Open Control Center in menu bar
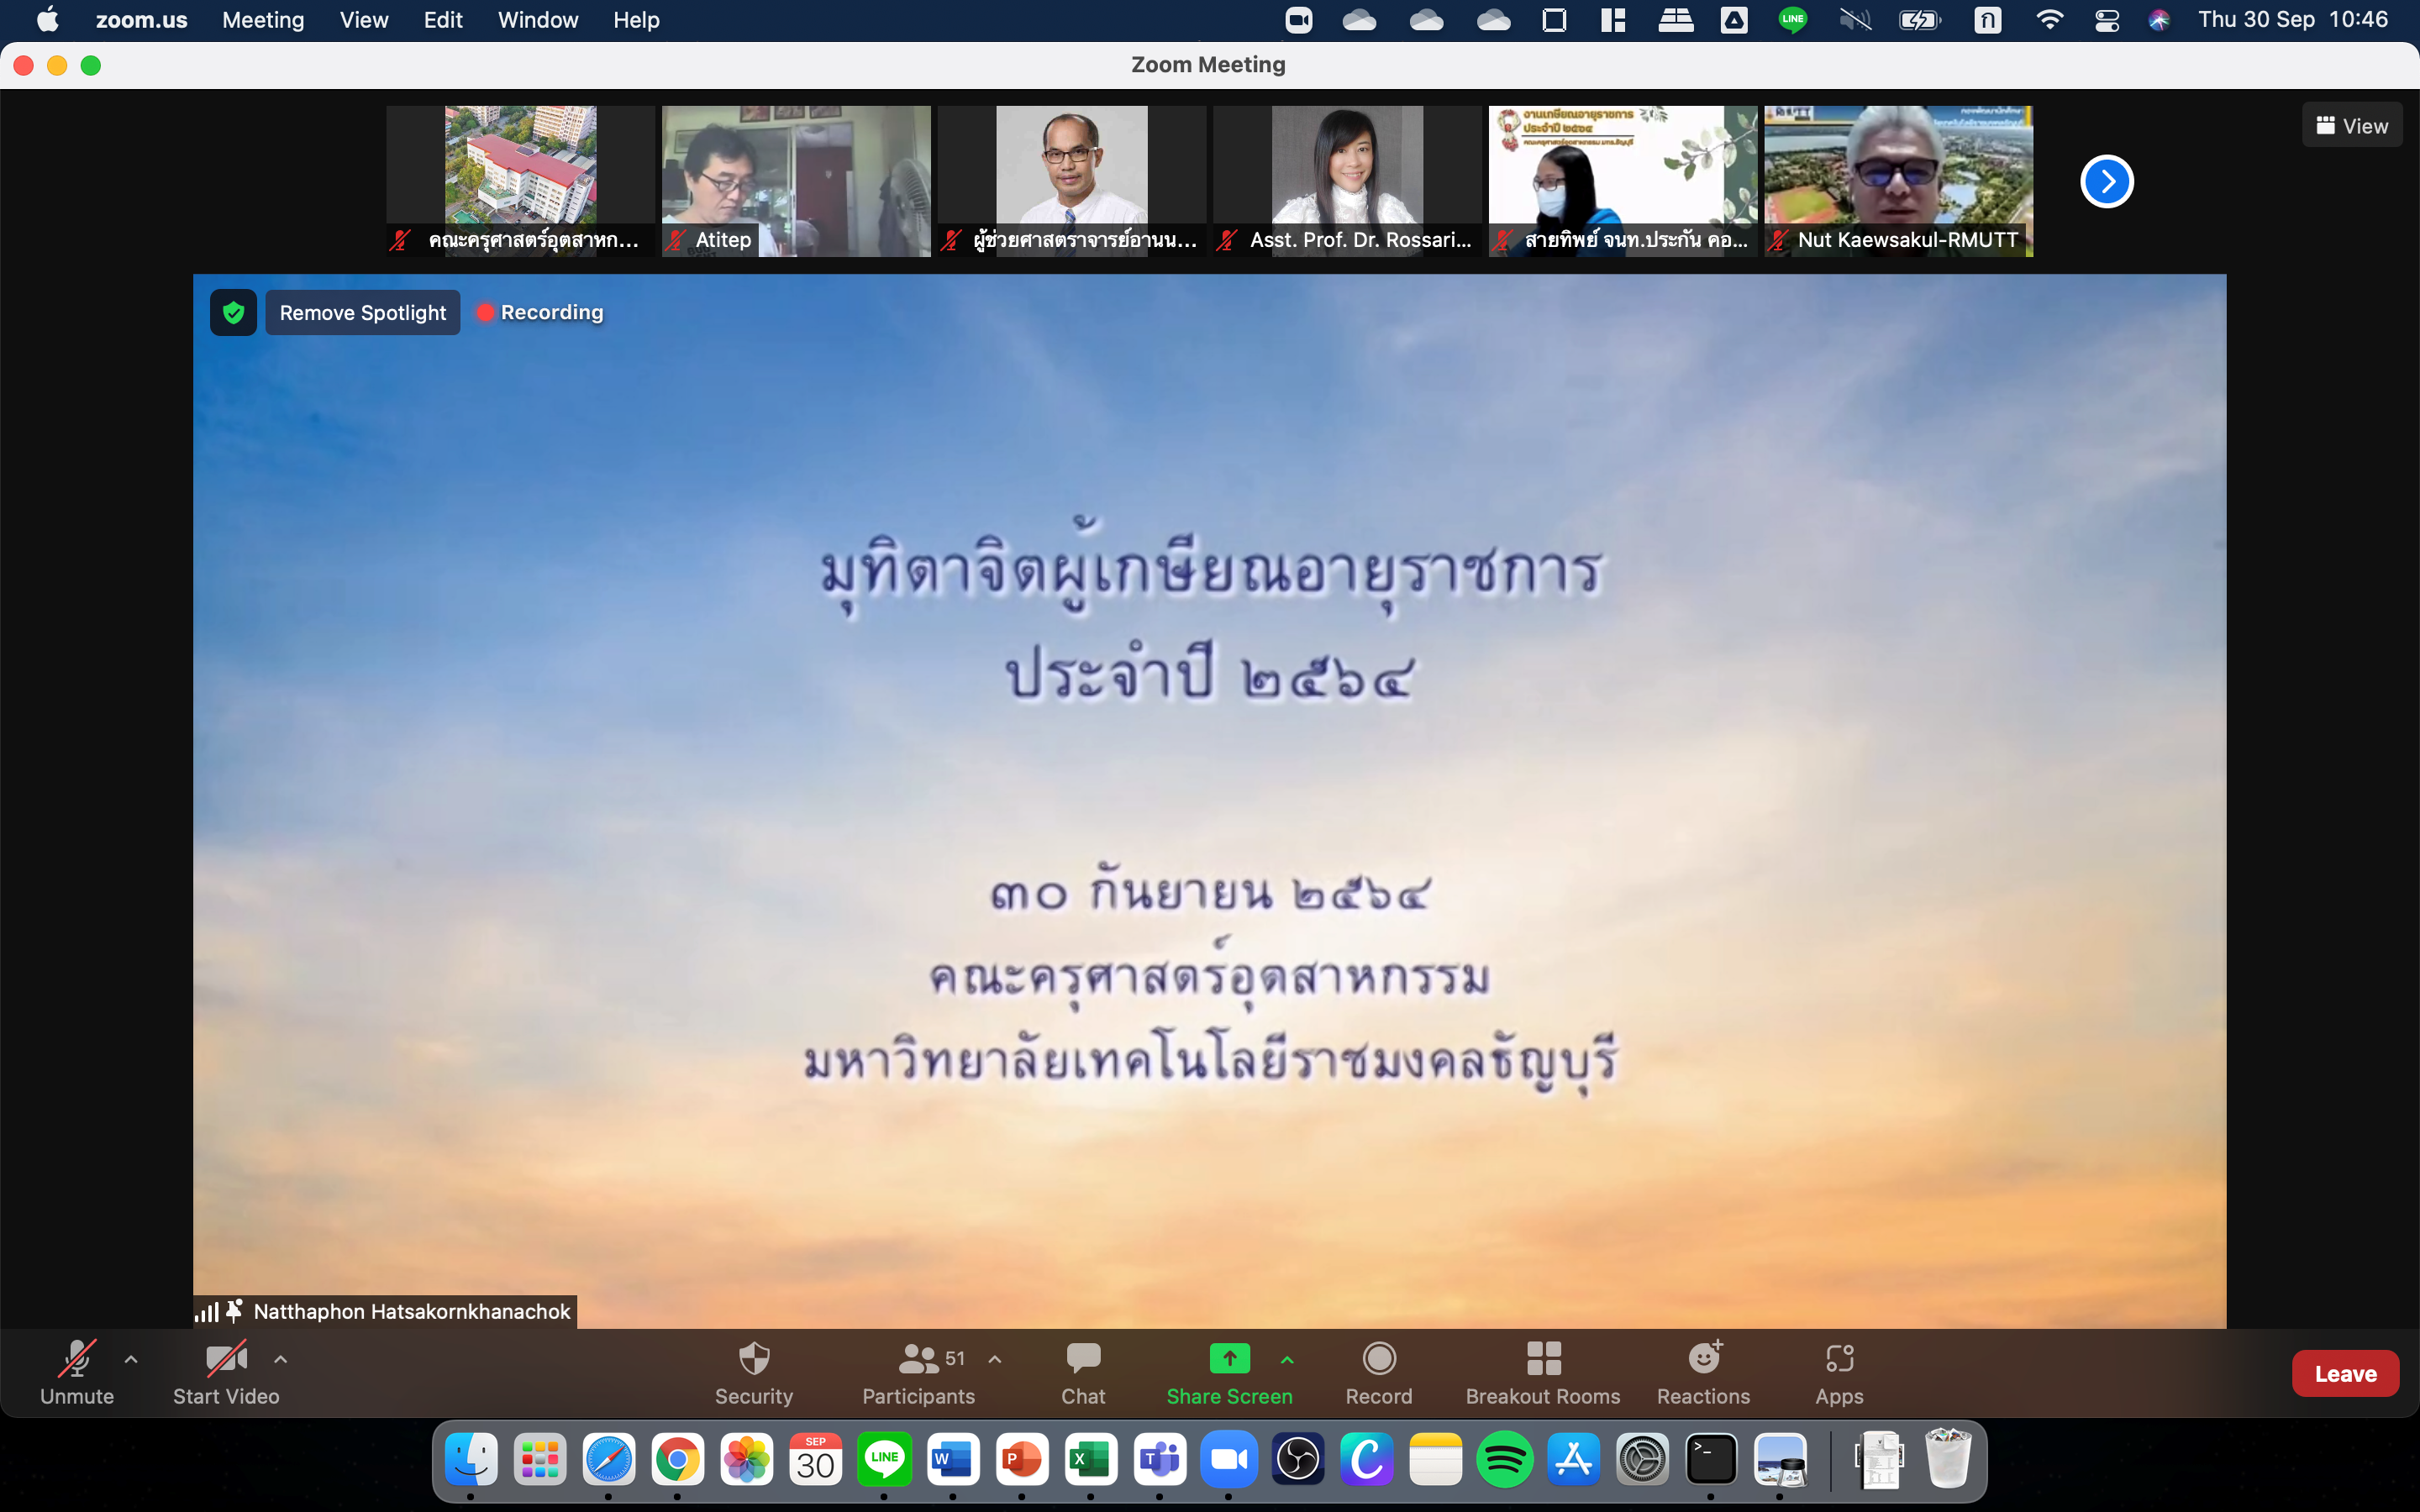Image resolution: width=2420 pixels, height=1512 pixels. pos(2106,20)
